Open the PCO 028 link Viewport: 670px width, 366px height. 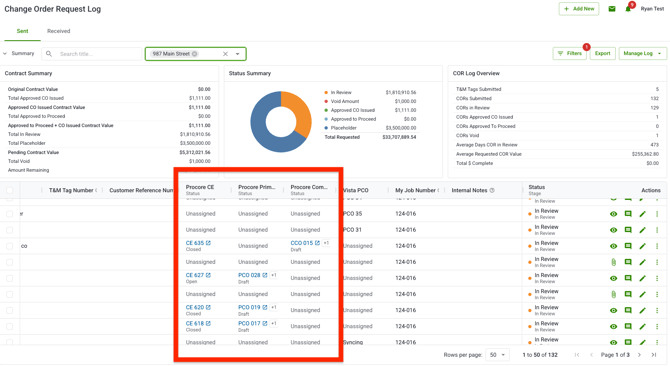[x=249, y=275]
